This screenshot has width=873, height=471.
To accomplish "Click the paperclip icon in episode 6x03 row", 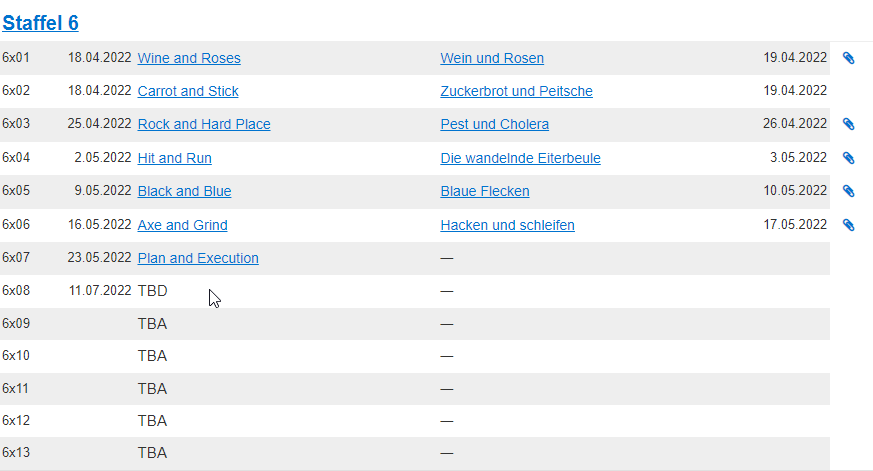I will tap(849, 124).
